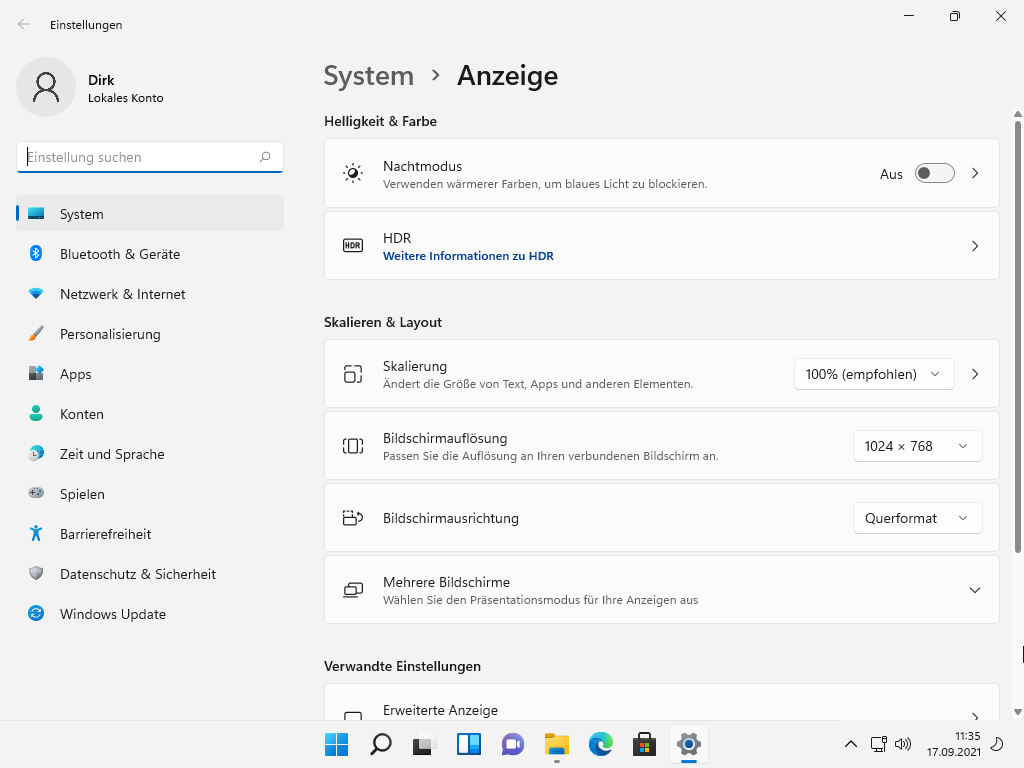Open the Skalierung 100% dropdown
The height and width of the screenshot is (768, 1024).
pyautogui.click(x=873, y=374)
